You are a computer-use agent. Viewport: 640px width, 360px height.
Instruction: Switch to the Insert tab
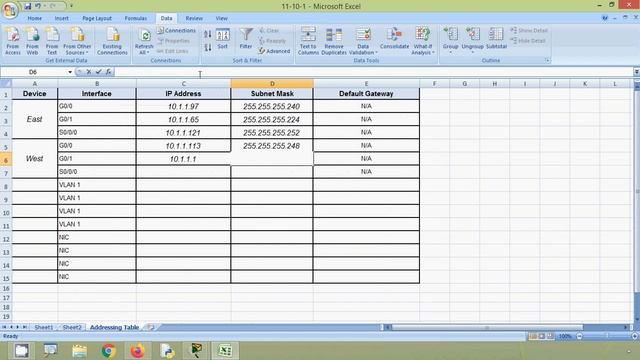point(62,18)
